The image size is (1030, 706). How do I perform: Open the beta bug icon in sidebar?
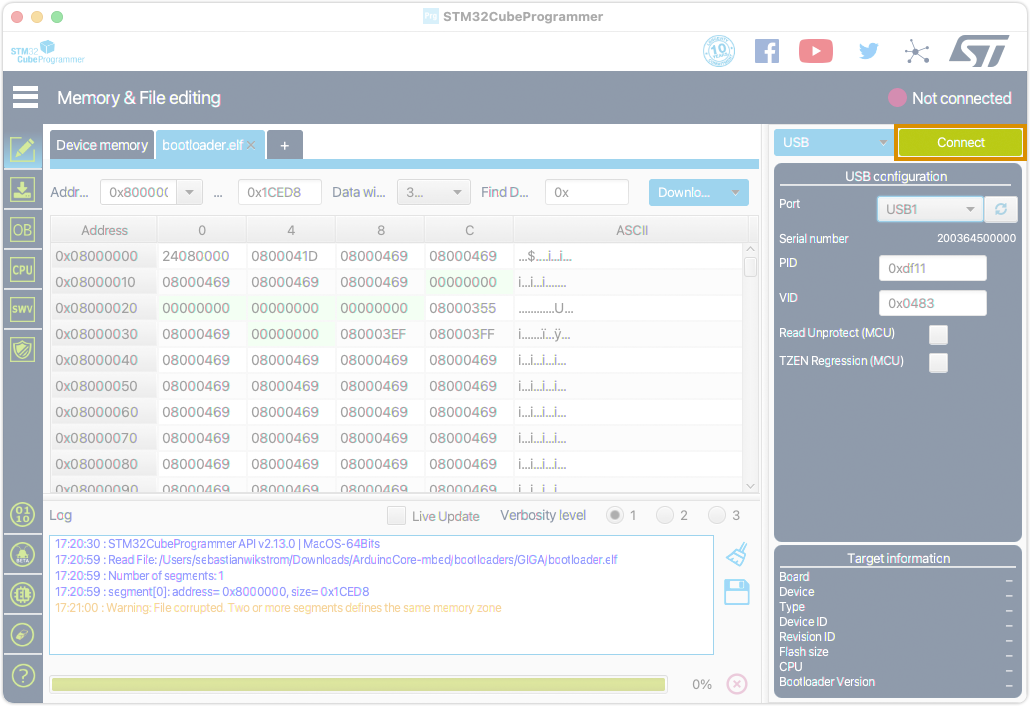click(x=23, y=555)
